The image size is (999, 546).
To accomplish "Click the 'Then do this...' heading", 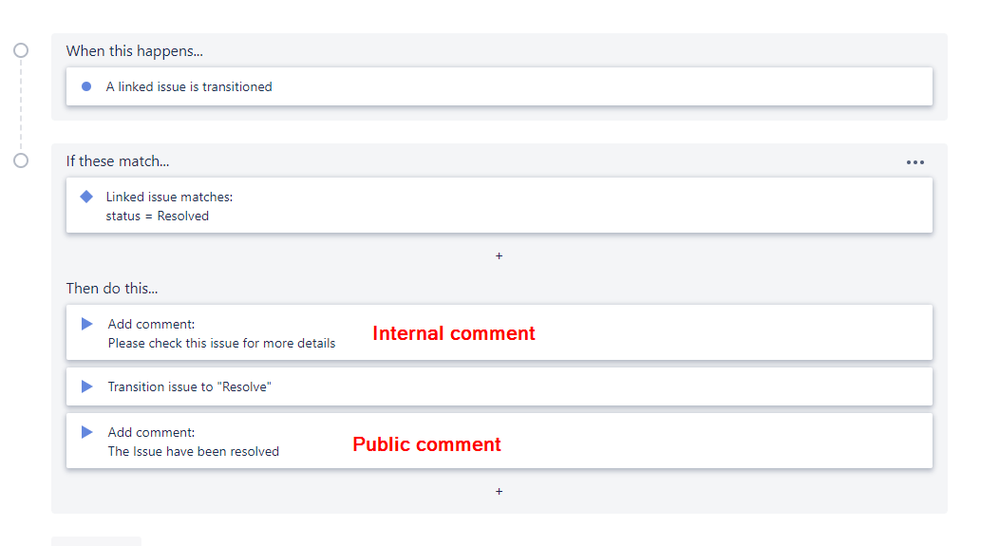I will (x=112, y=289).
